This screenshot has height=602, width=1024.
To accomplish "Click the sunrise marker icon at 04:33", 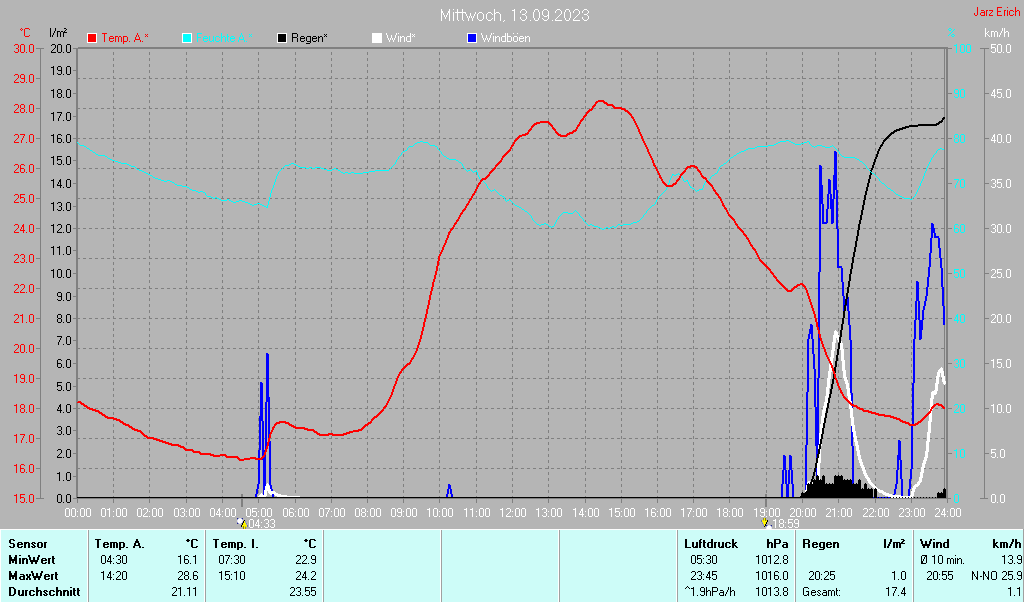I will click(x=241, y=522).
